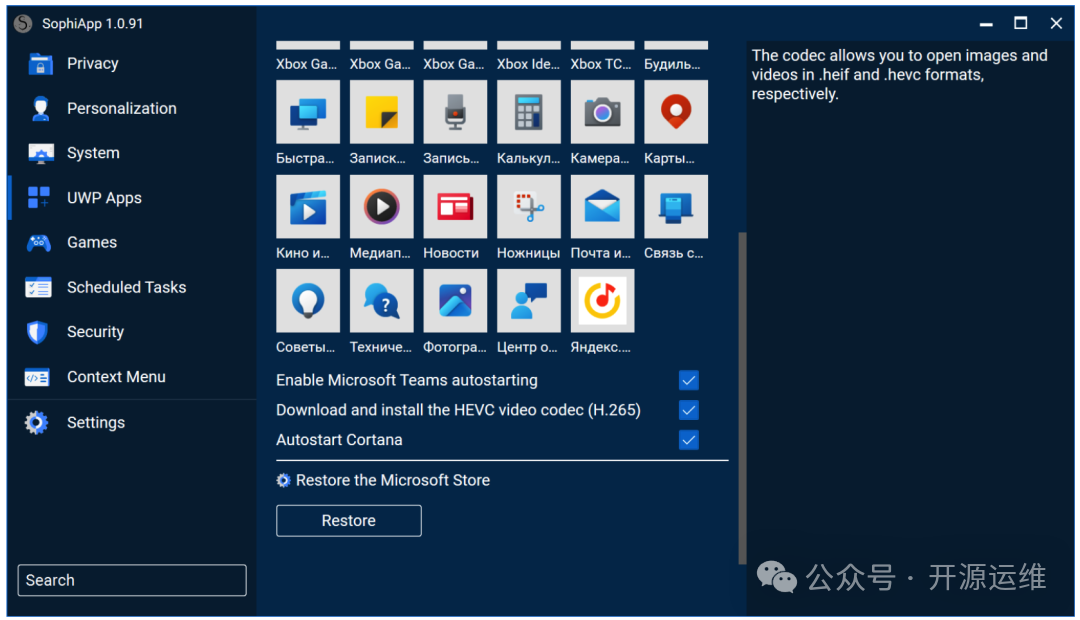Uncheck Enable Microsoft Teams autostarting
This screenshot has height=620, width=1080.
coord(688,380)
